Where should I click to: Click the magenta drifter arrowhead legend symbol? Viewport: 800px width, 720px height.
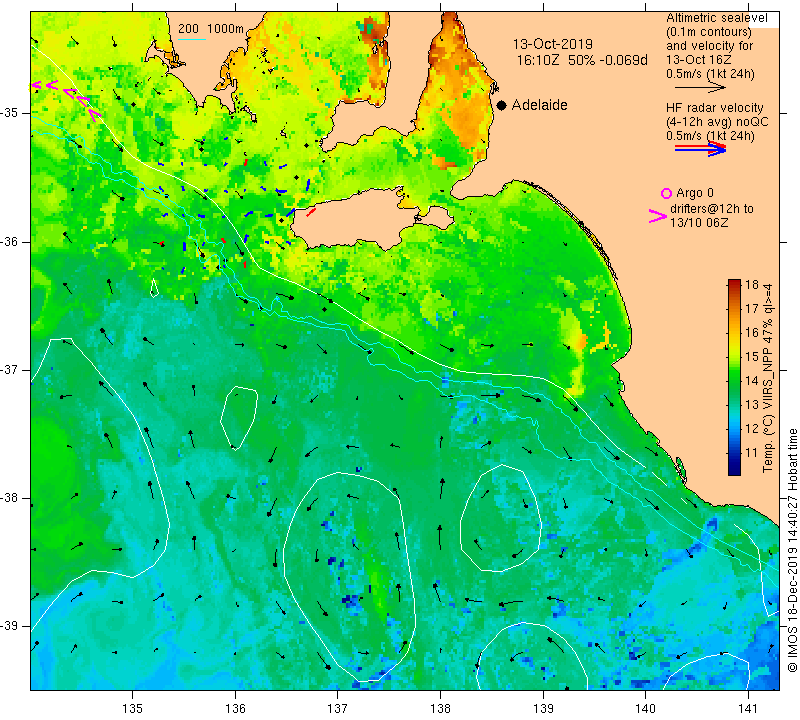658,216
